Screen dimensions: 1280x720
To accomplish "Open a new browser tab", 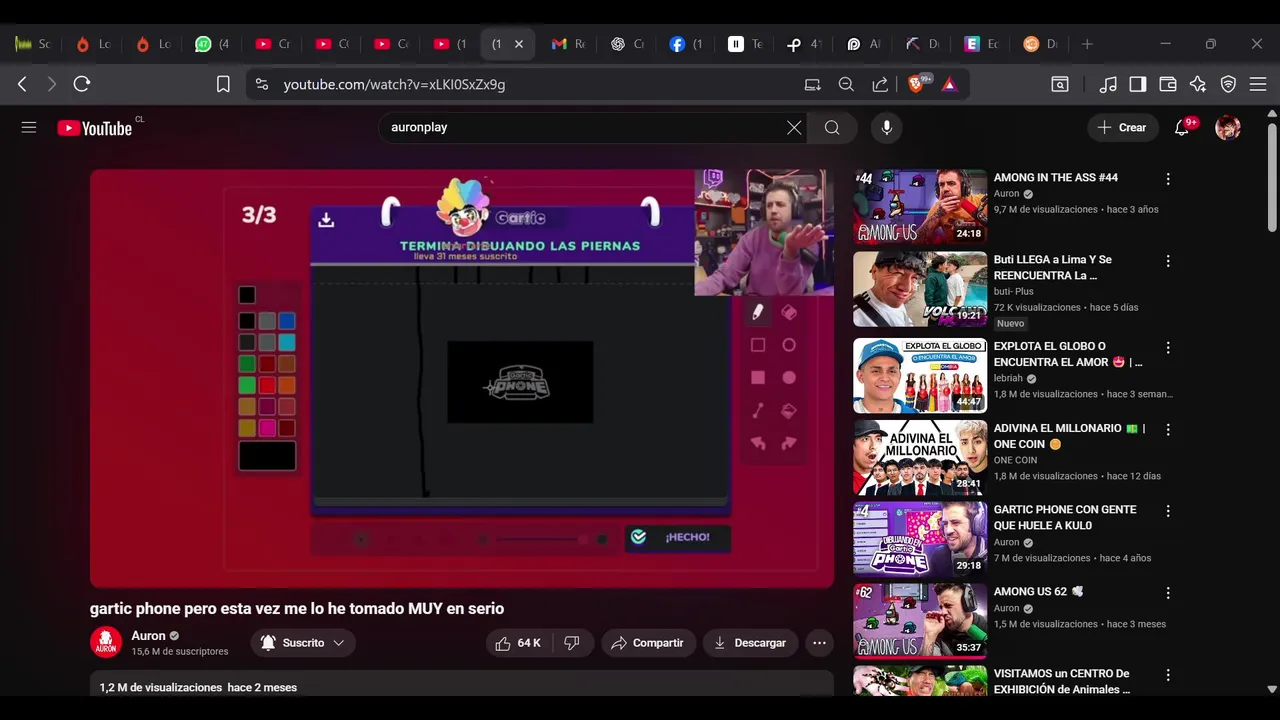I will (1087, 44).
